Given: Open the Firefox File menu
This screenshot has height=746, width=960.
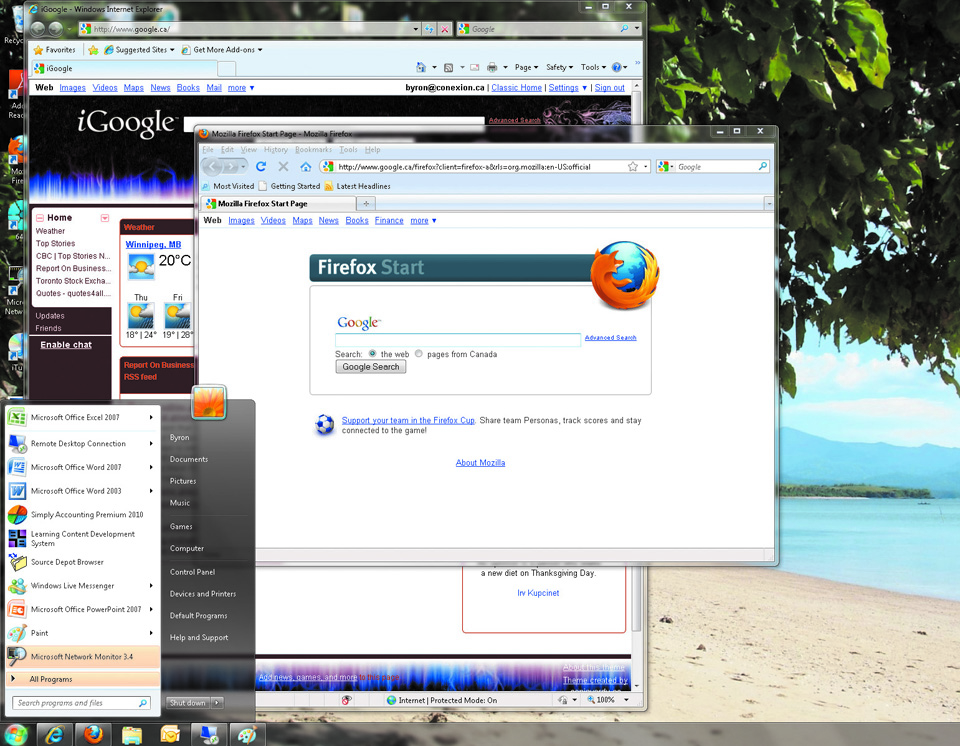Looking at the screenshot, I should (208, 149).
